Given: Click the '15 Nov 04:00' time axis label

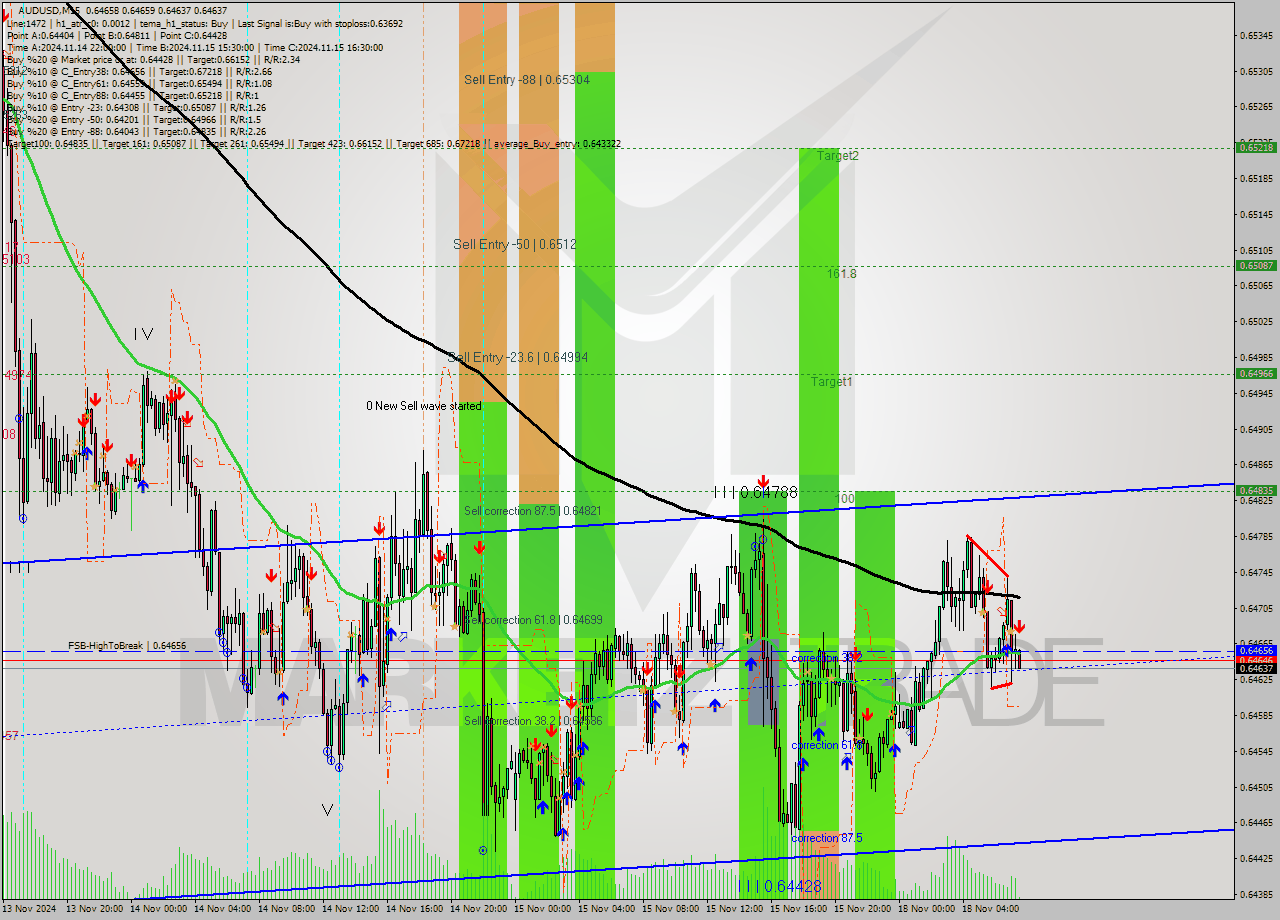Looking at the screenshot, I should [608, 909].
